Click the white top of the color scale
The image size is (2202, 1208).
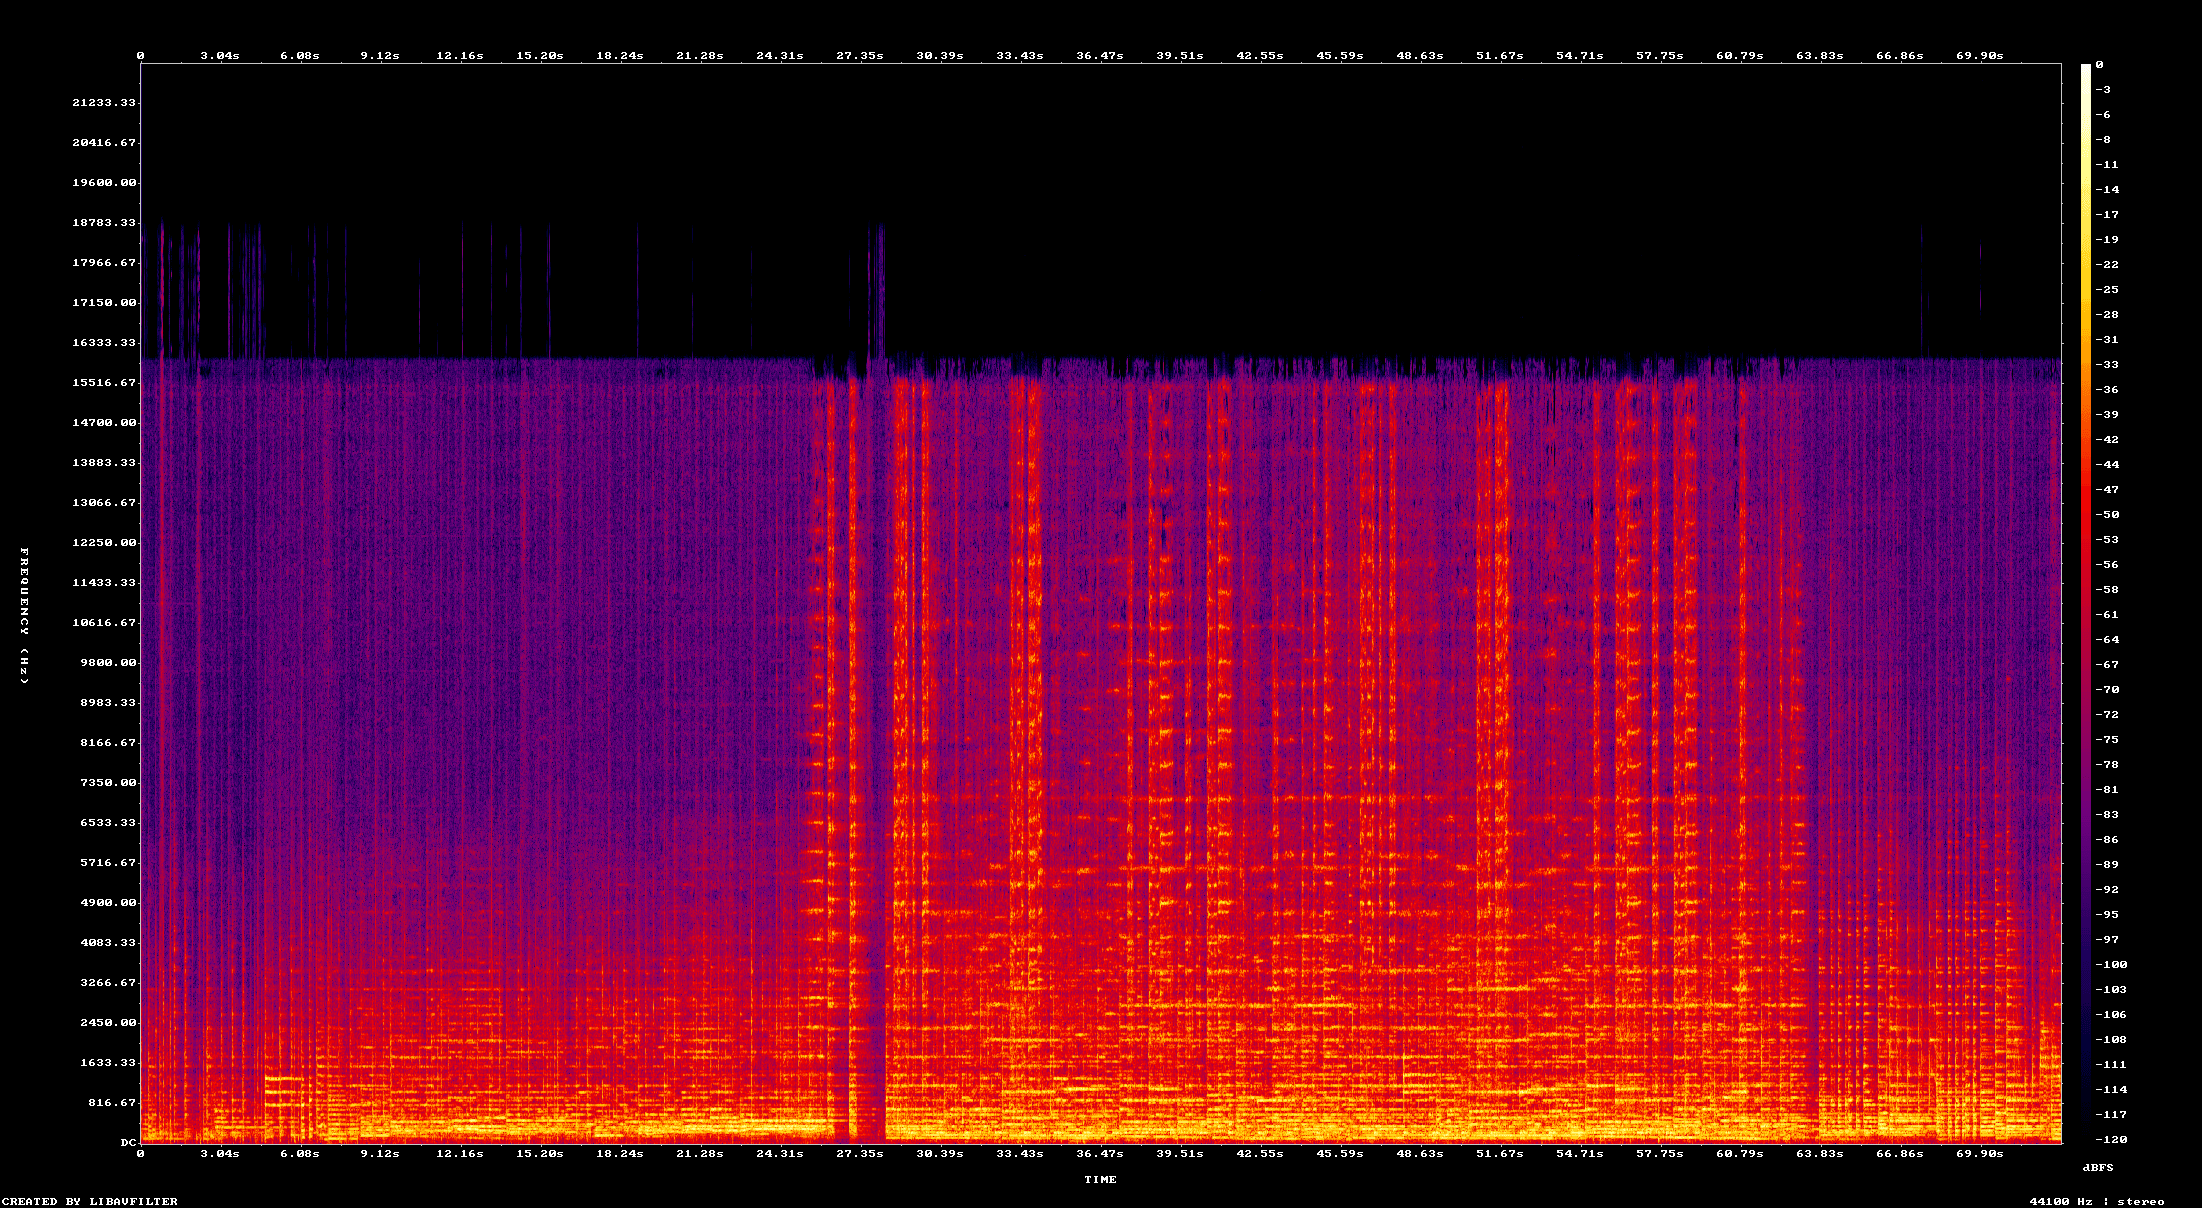click(2088, 75)
